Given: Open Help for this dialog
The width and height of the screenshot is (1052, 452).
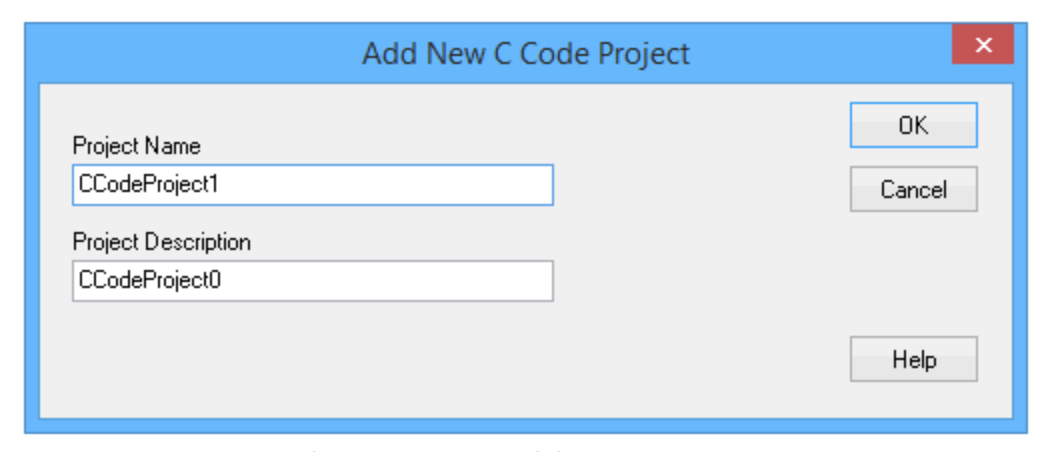Looking at the screenshot, I should click(912, 359).
